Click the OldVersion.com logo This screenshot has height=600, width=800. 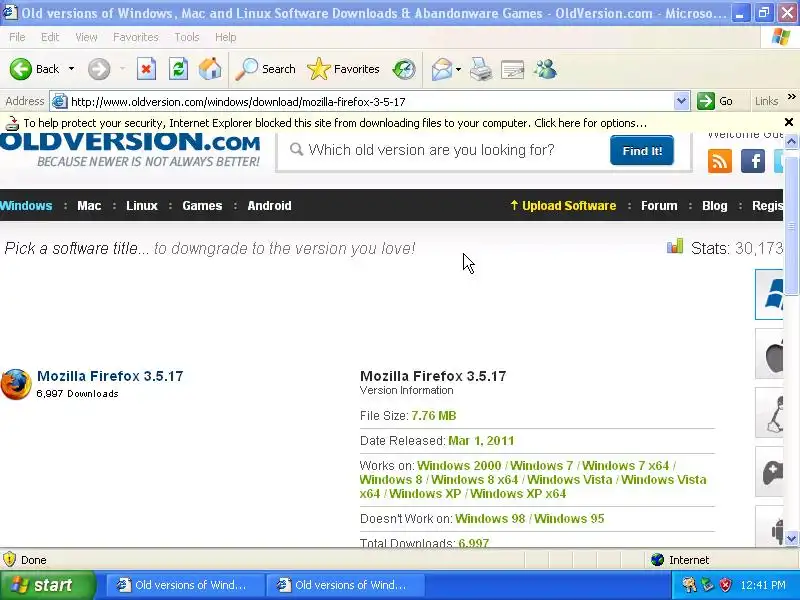coord(130,148)
